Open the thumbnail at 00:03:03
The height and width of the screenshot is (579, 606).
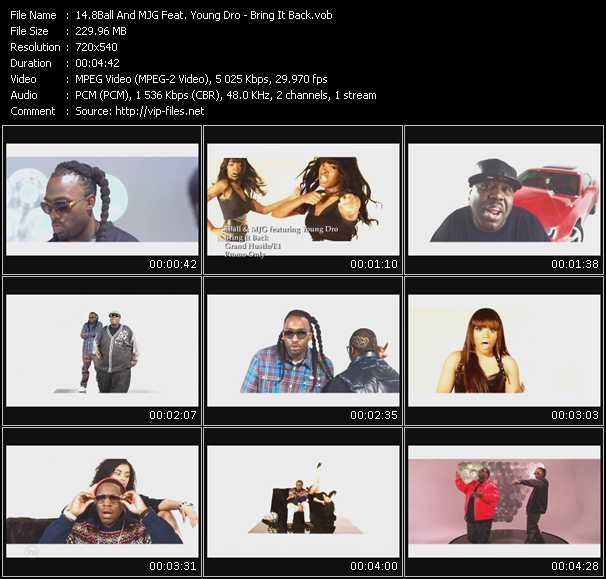(x=504, y=350)
